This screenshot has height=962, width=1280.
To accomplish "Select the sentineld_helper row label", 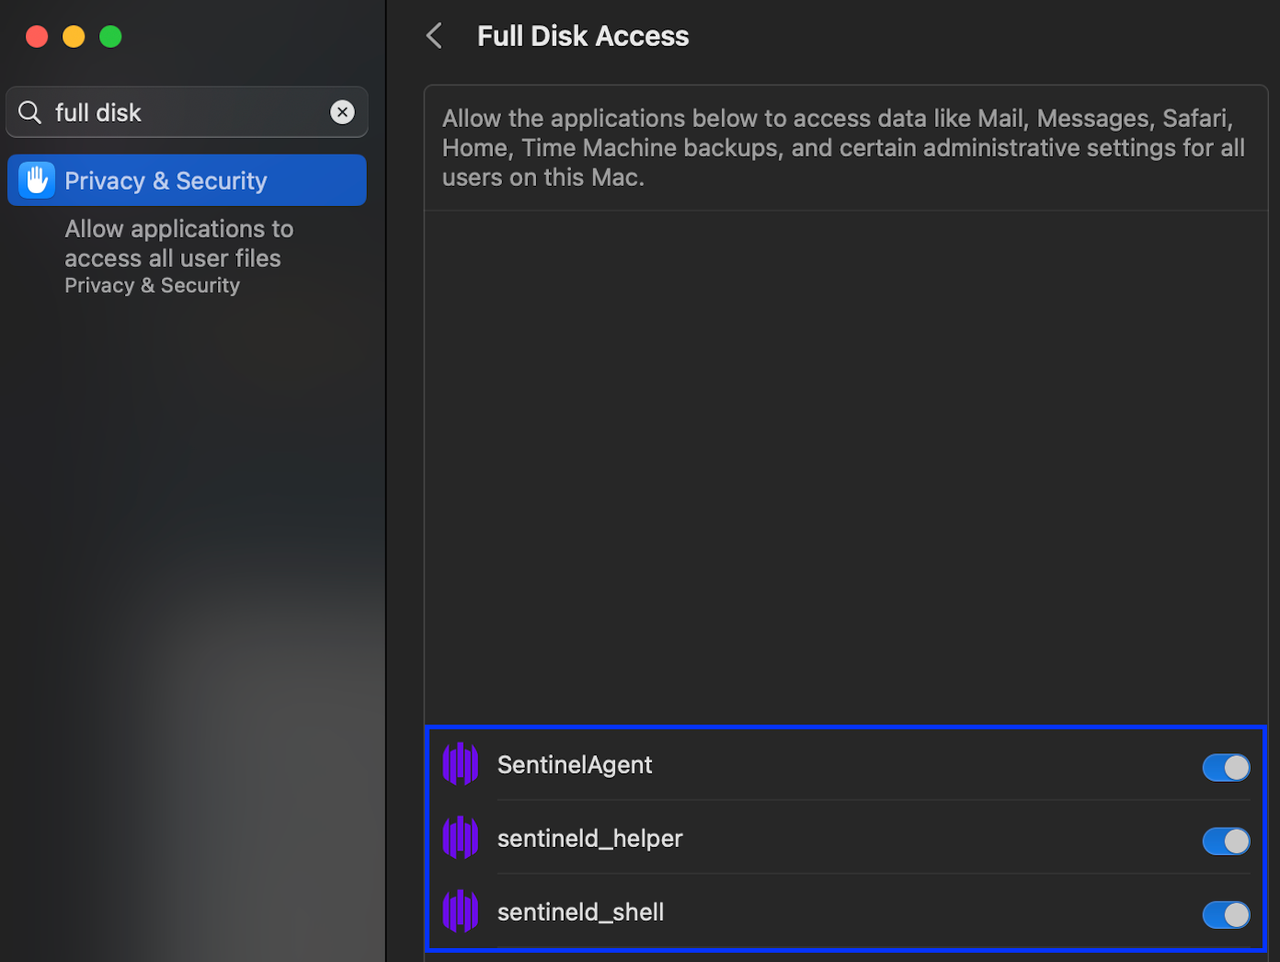I will coord(590,839).
